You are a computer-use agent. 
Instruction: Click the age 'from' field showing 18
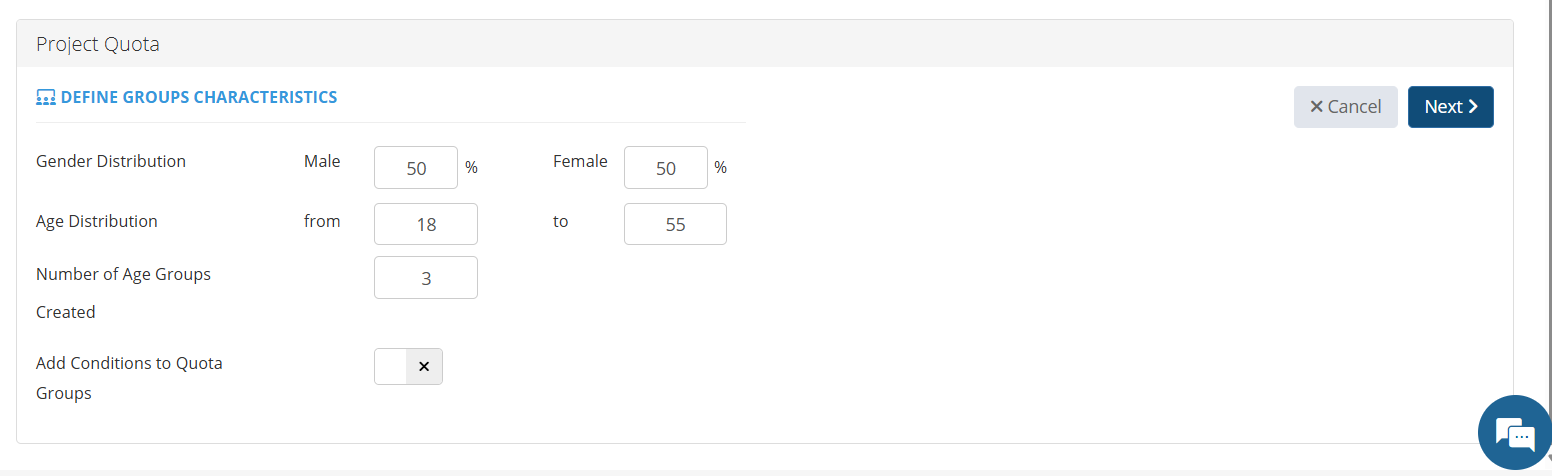[x=426, y=224]
